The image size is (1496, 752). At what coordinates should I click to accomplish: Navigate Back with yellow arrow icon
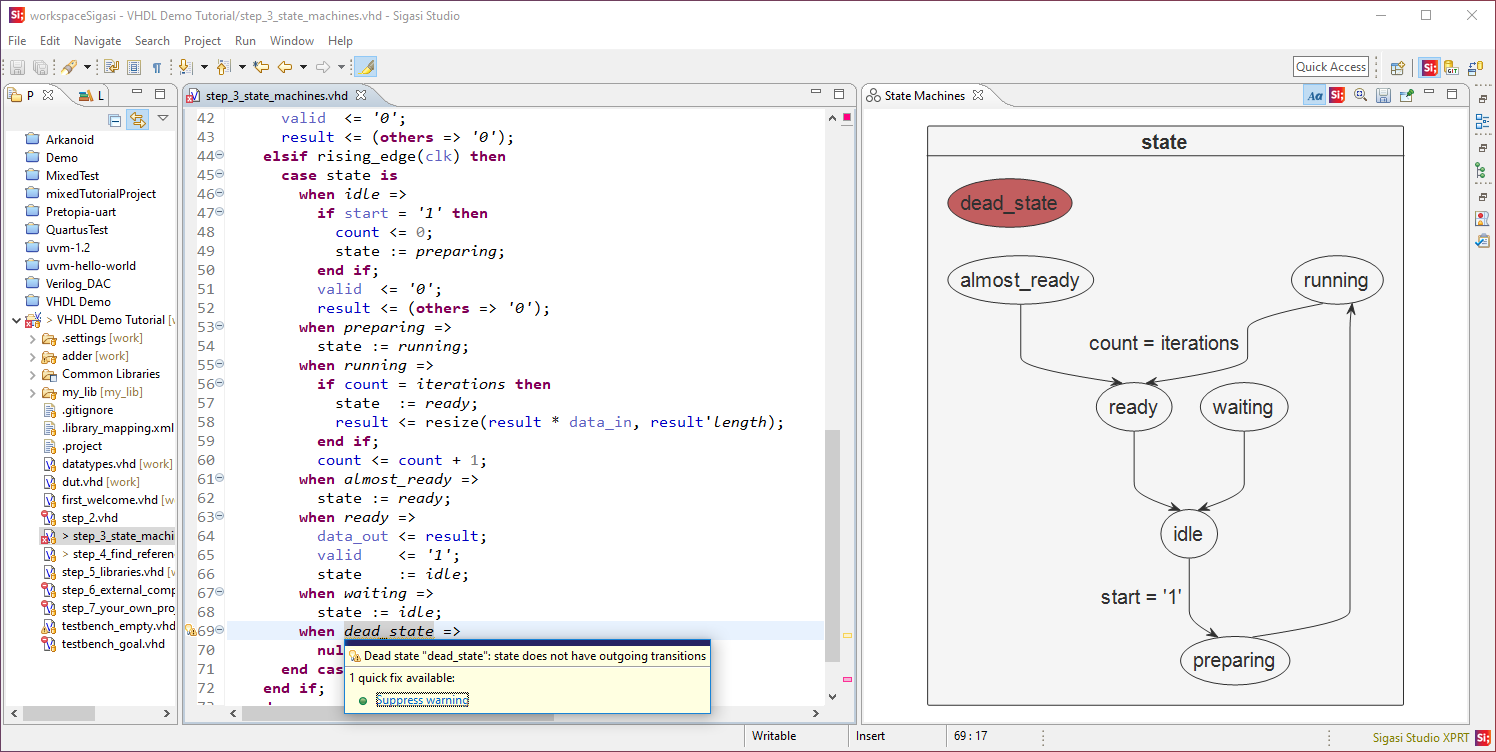(x=285, y=67)
